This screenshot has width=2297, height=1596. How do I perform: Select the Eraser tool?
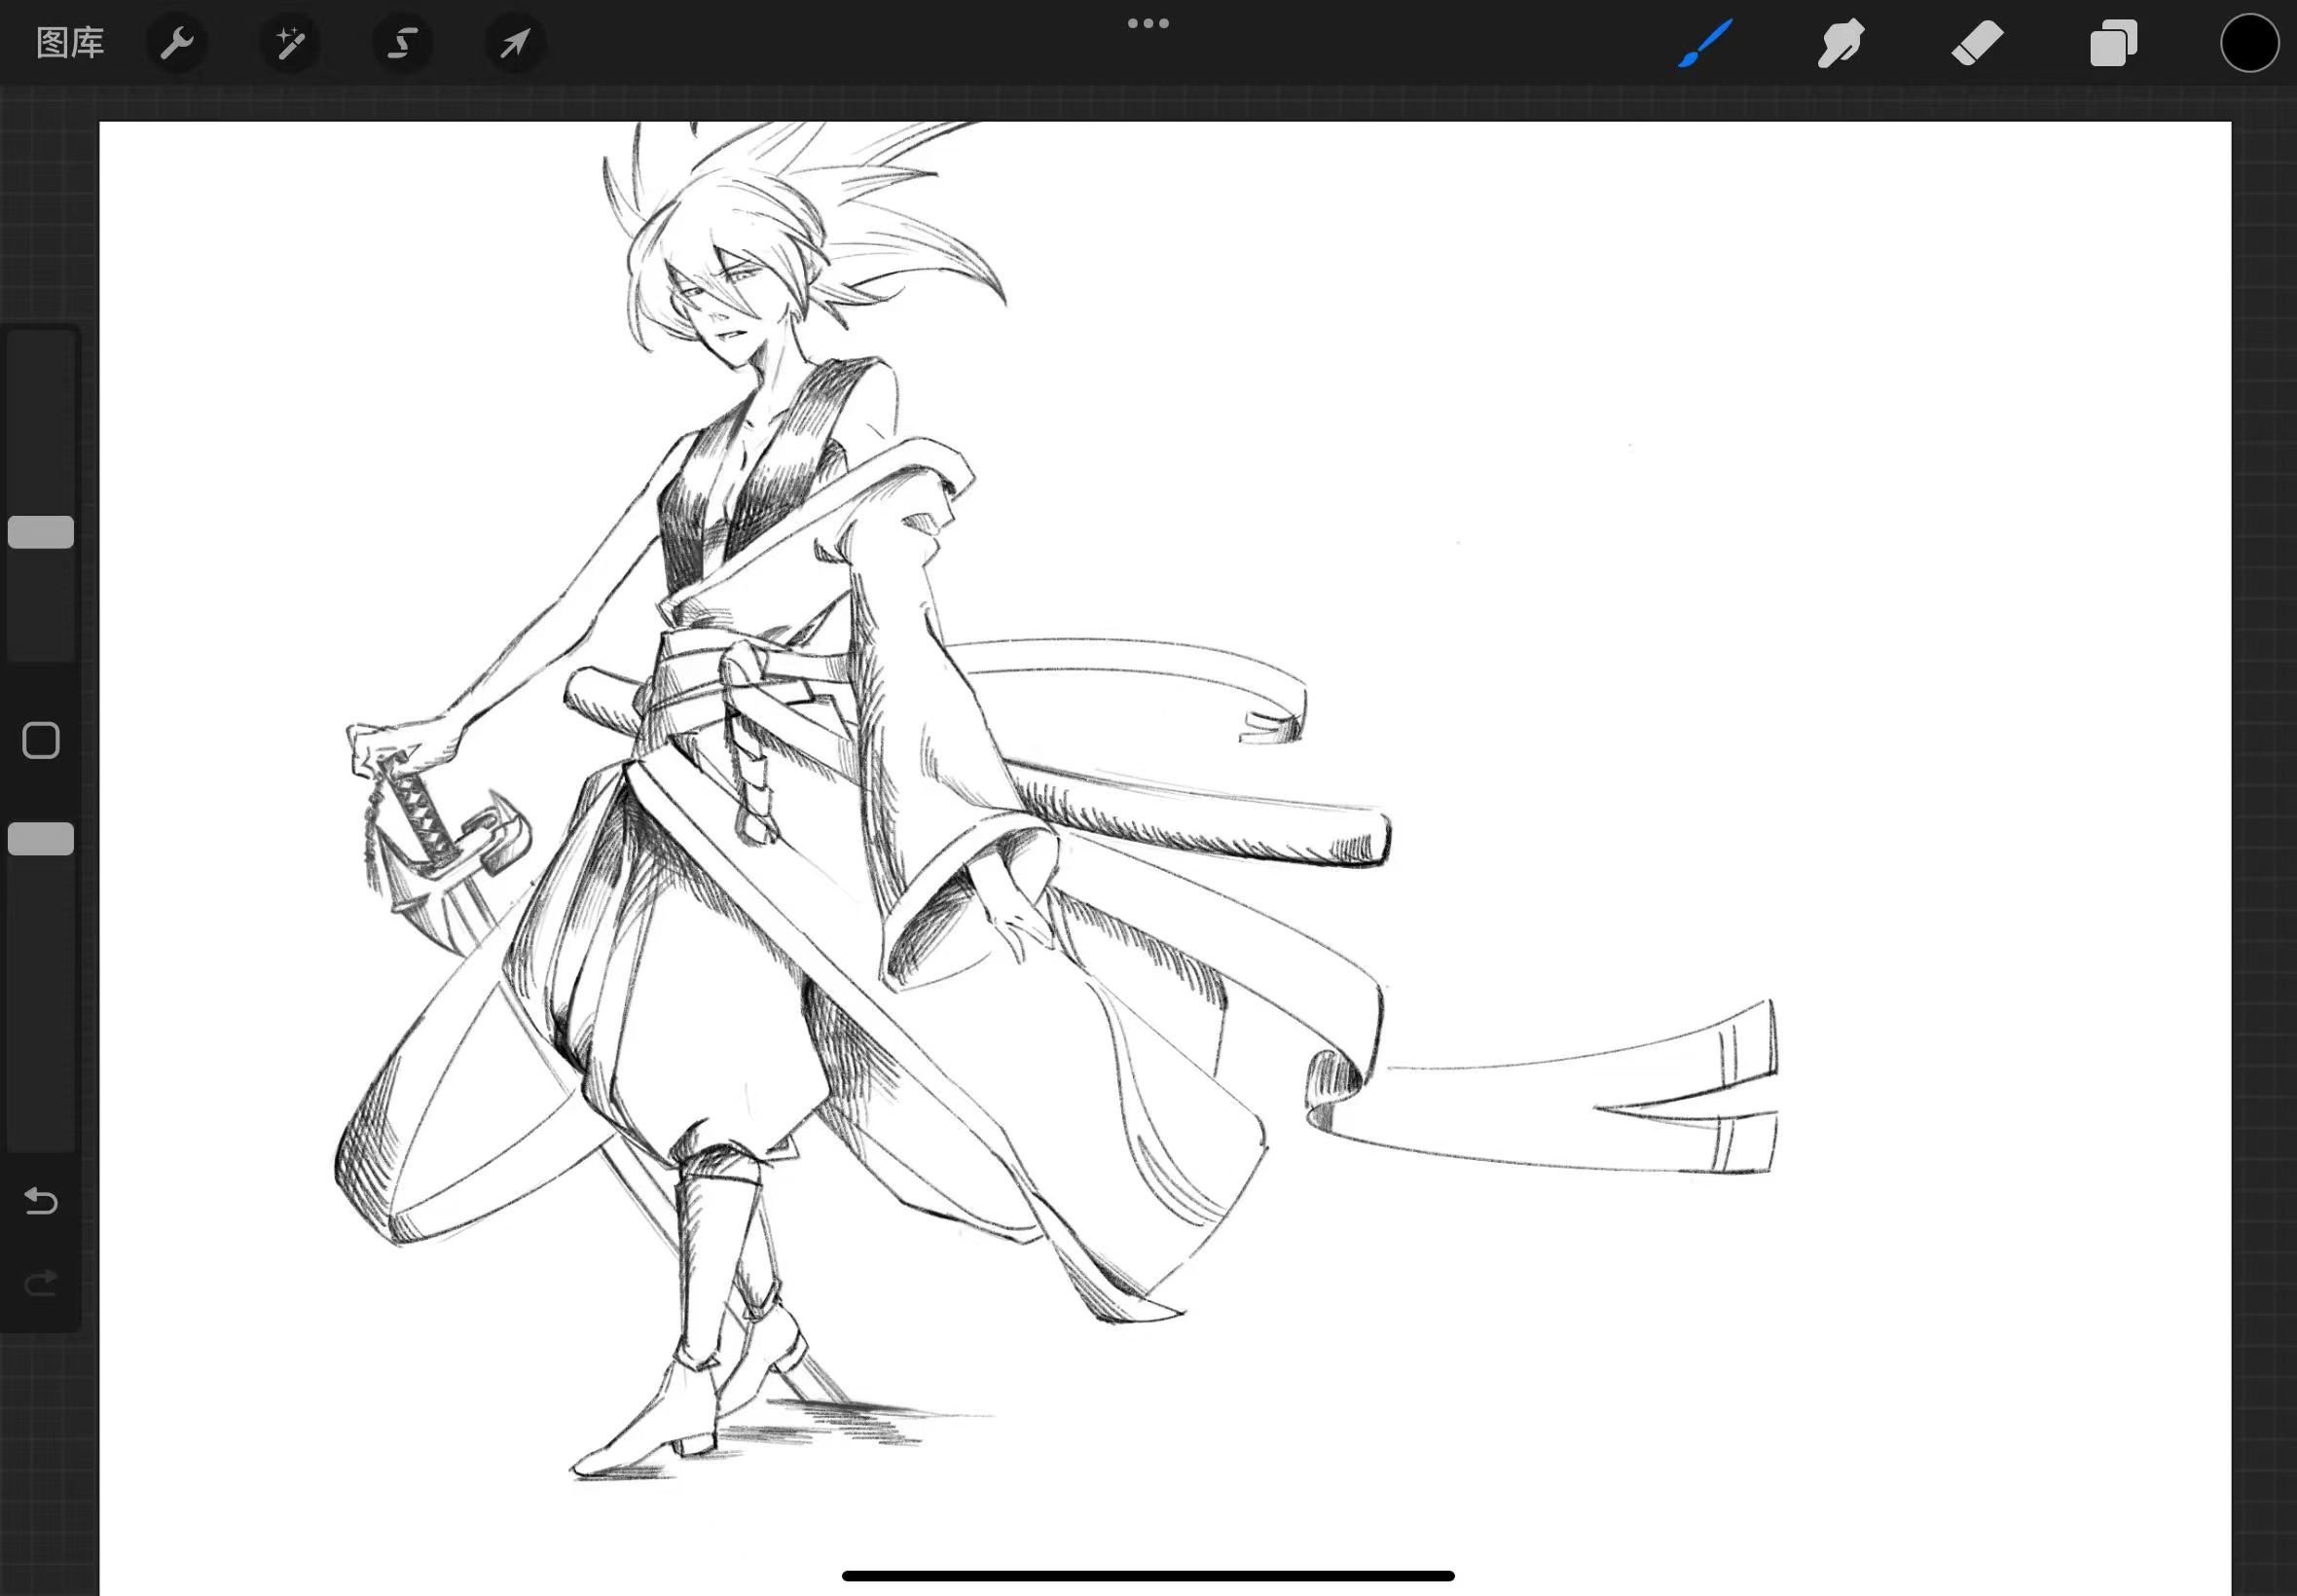[x=1977, y=43]
